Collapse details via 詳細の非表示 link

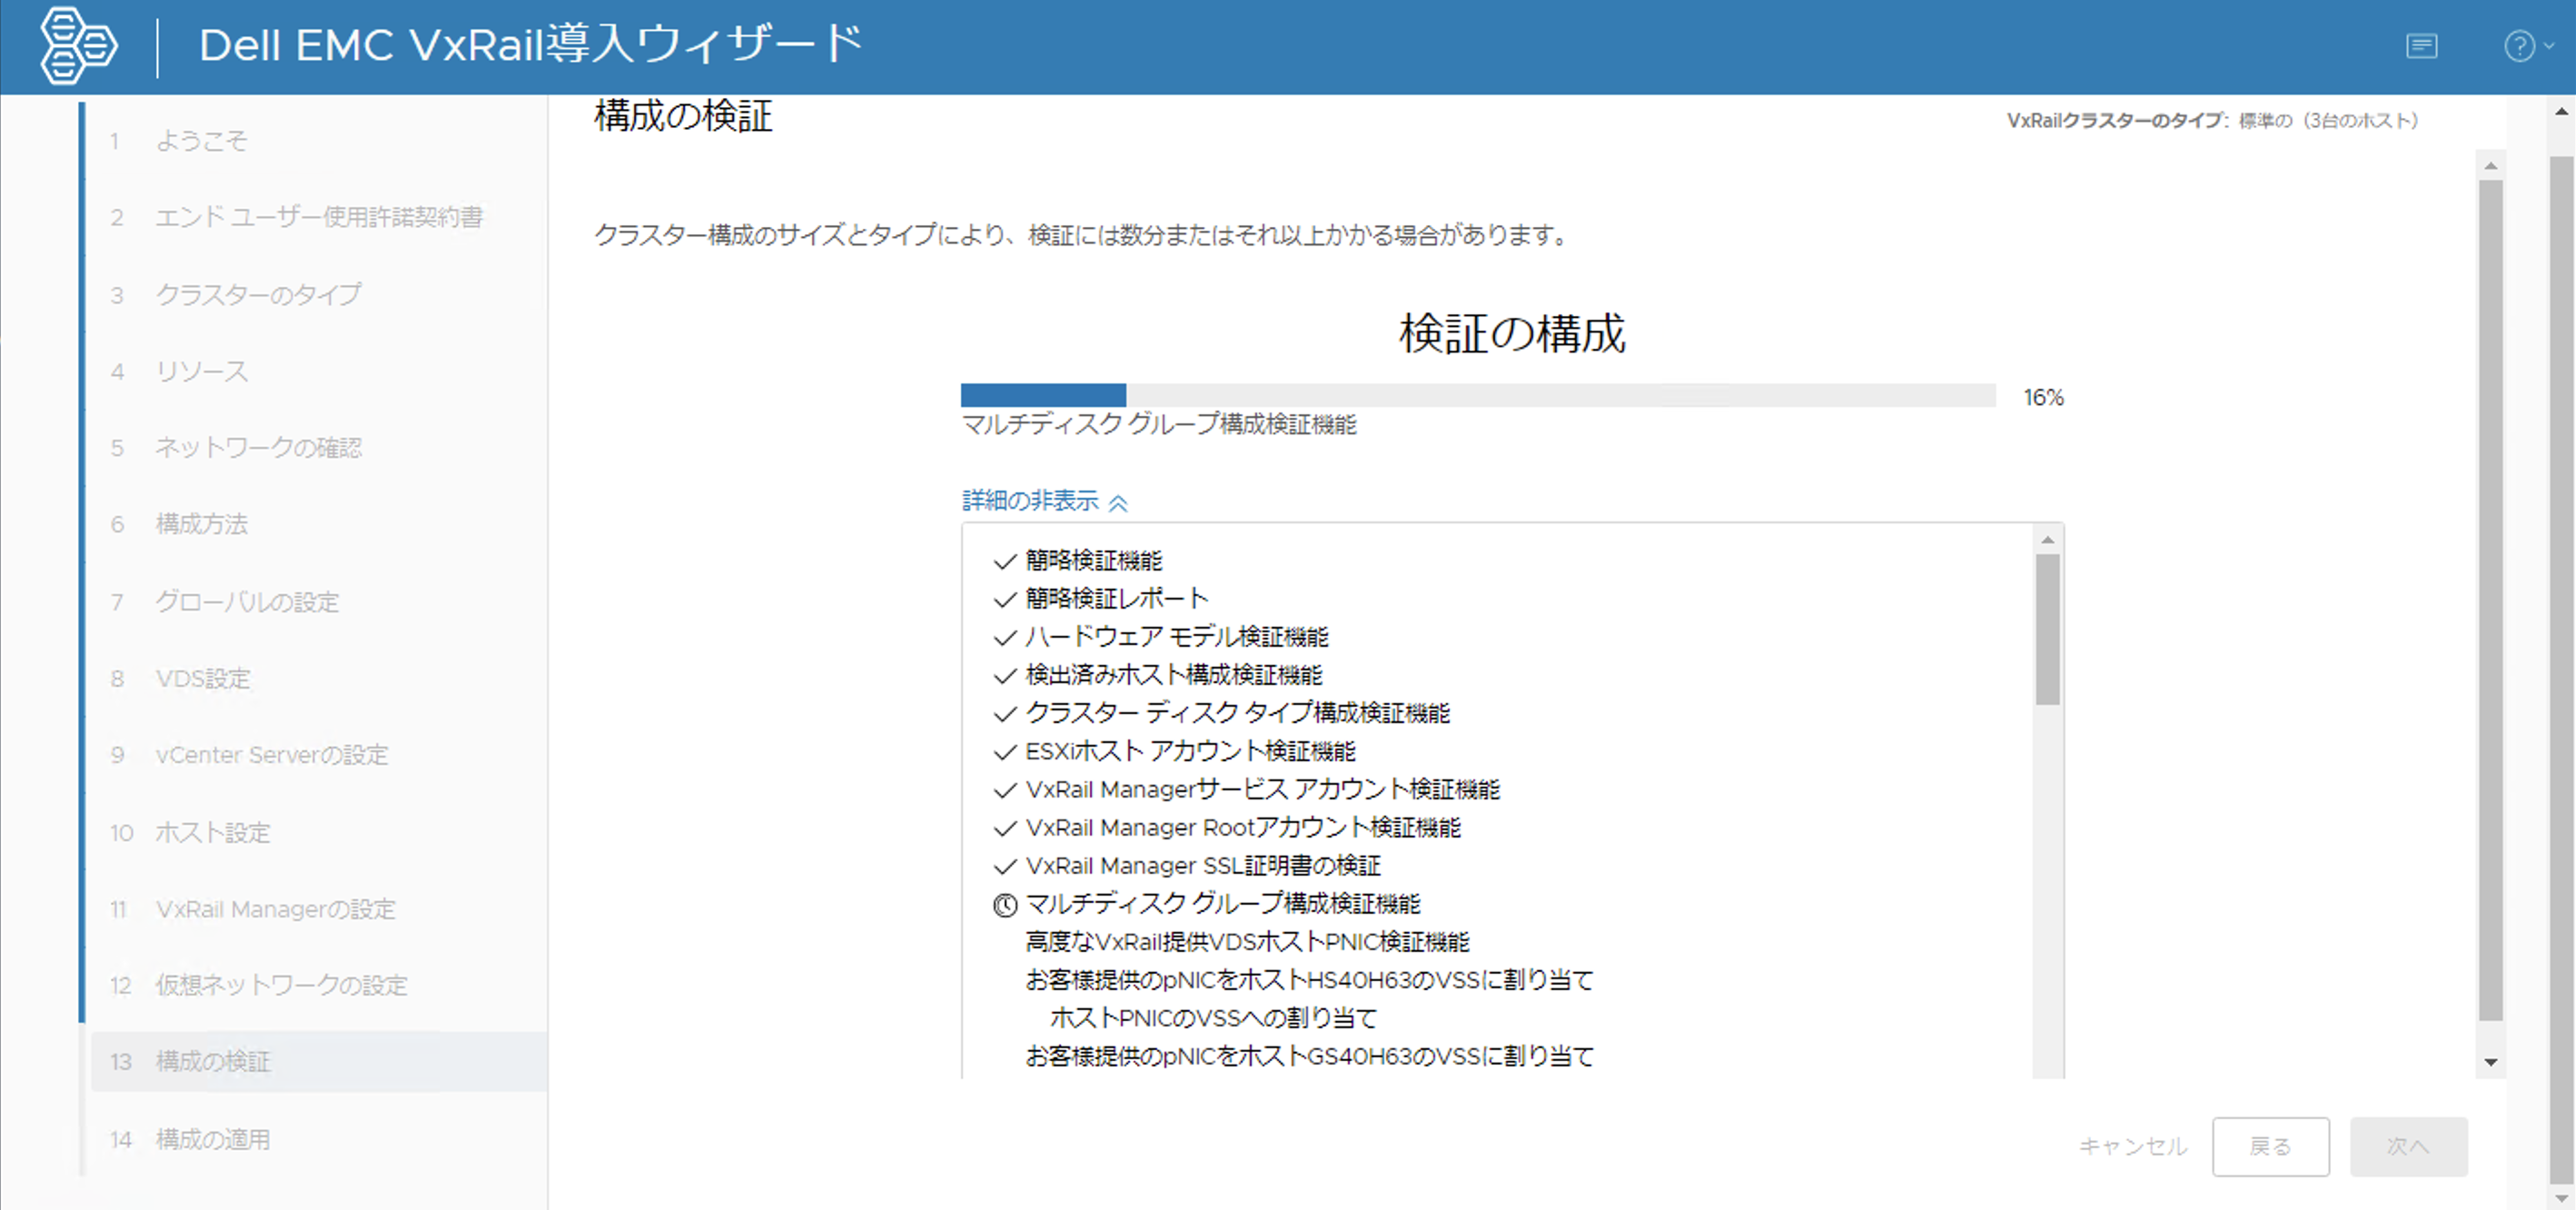point(1030,500)
